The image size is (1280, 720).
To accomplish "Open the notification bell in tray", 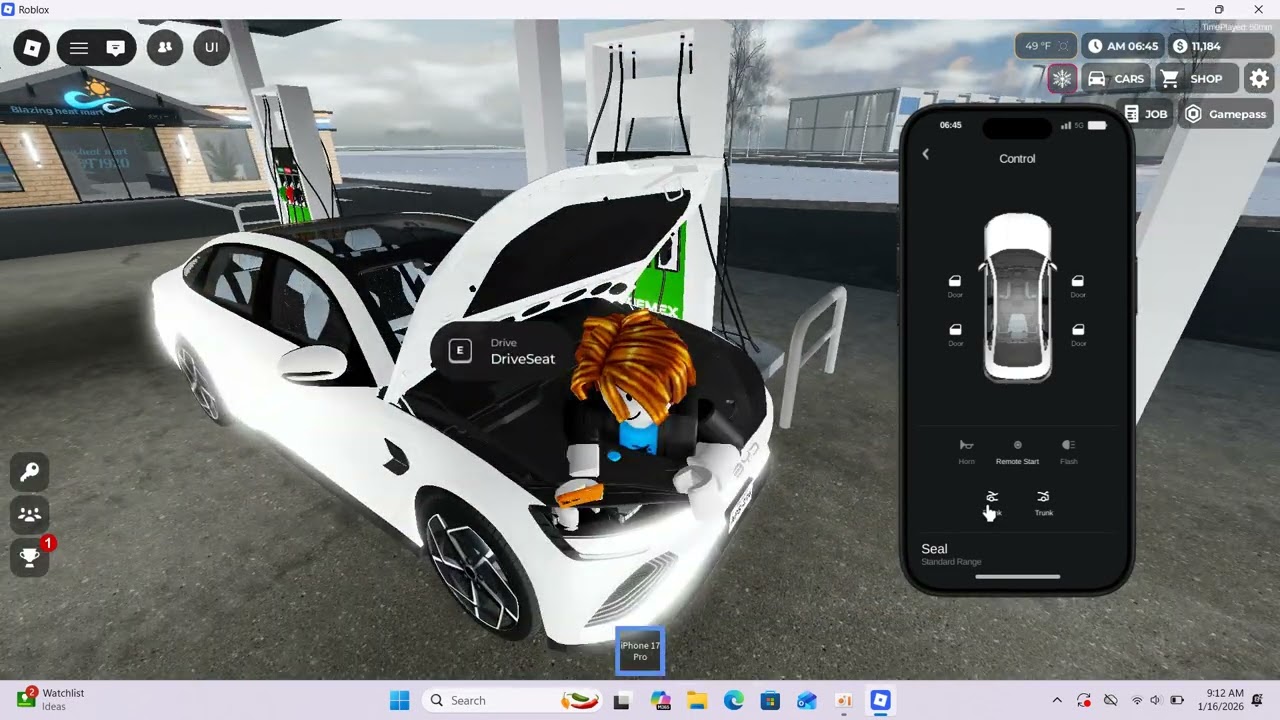I will tap(1258, 700).
